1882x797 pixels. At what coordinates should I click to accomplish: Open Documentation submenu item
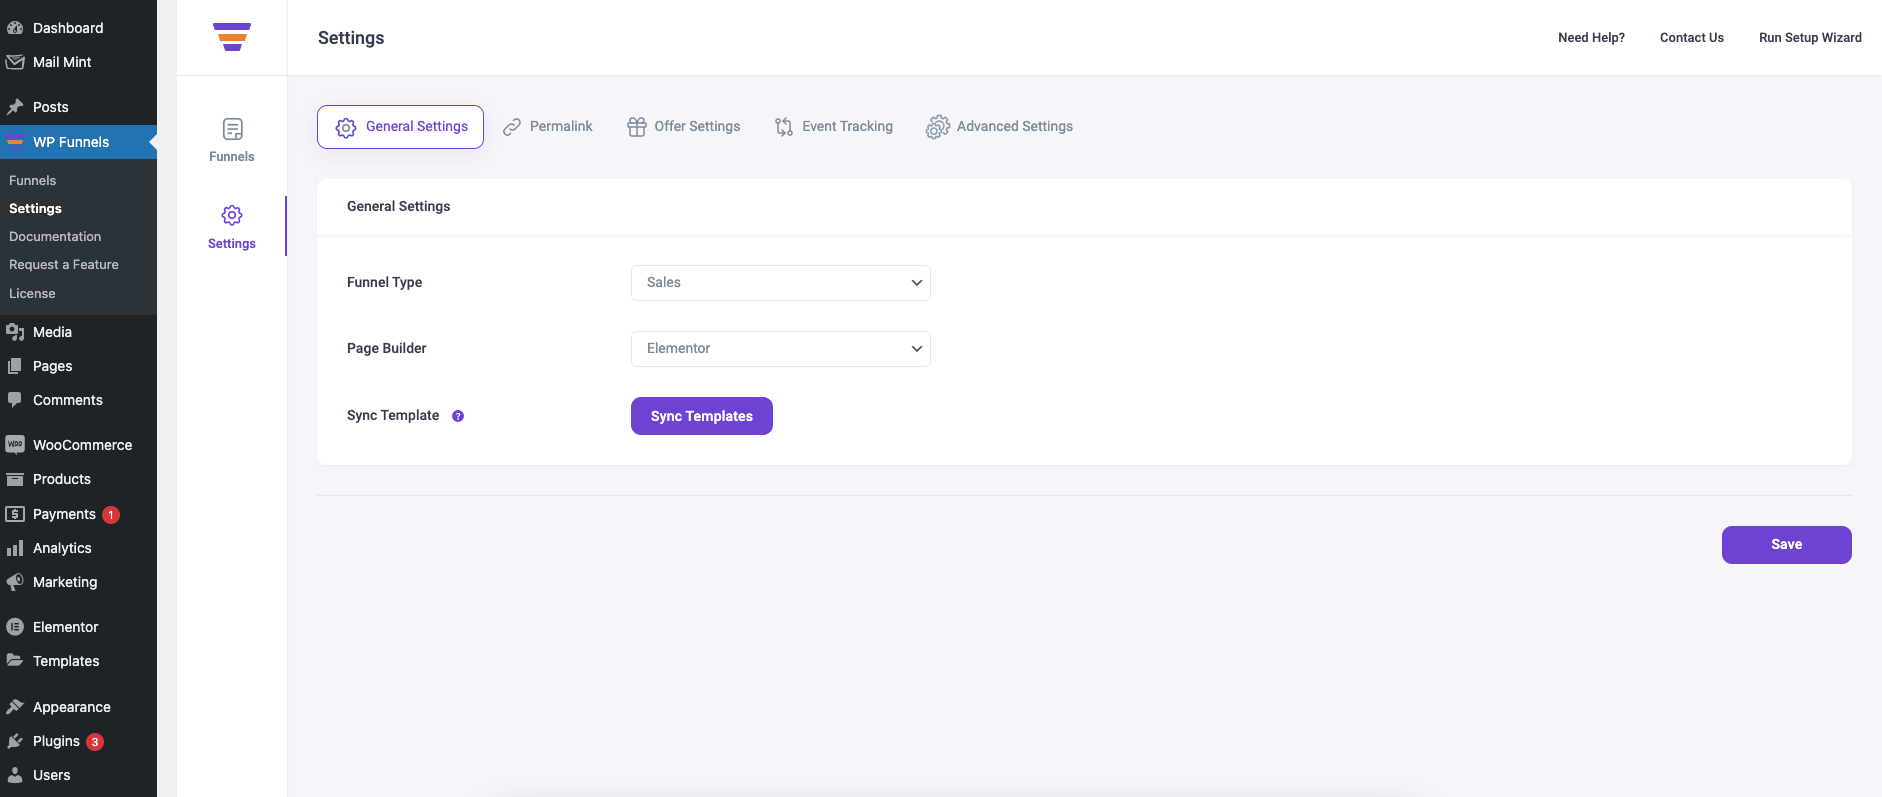55,237
